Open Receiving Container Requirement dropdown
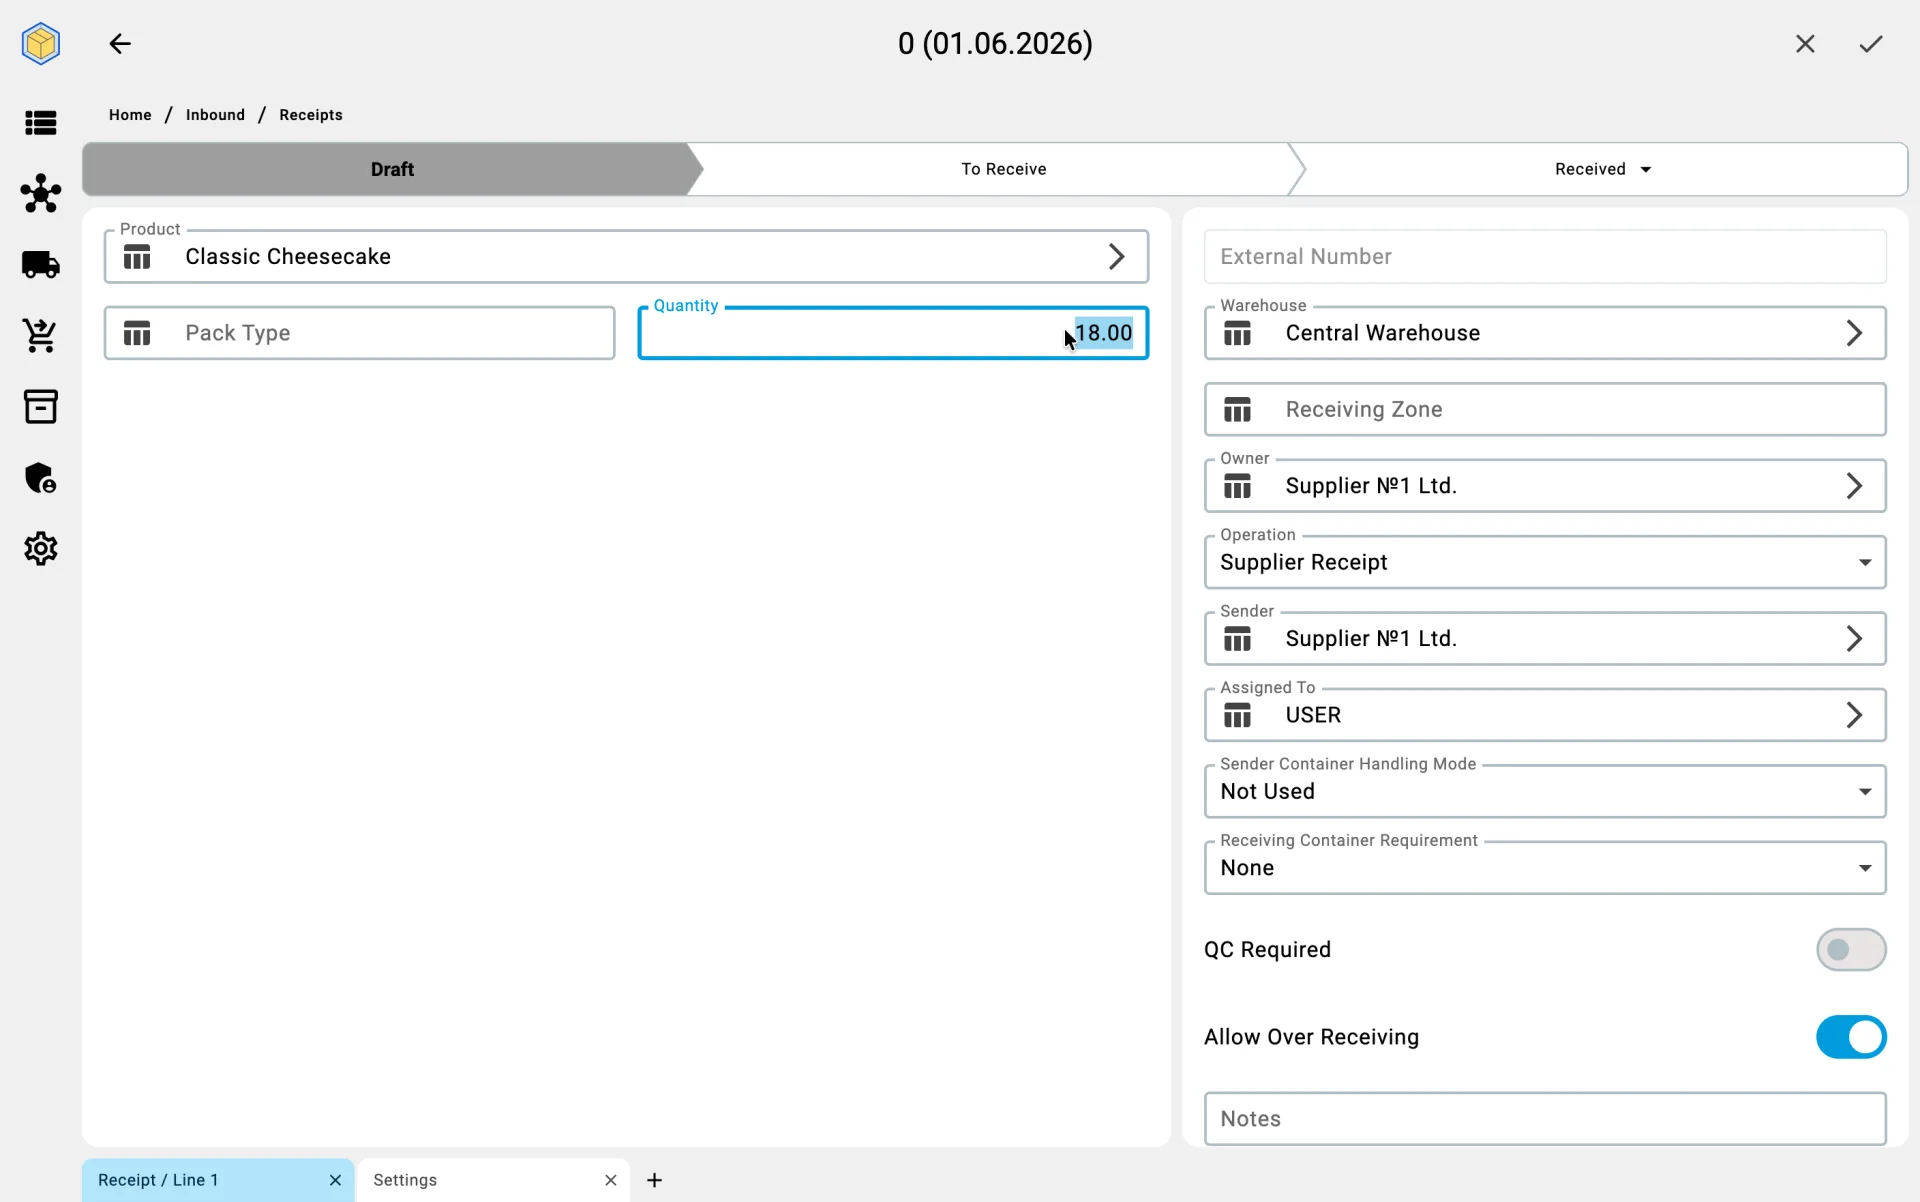Screen dimensions: 1920x1202 tap(1545, 868)
